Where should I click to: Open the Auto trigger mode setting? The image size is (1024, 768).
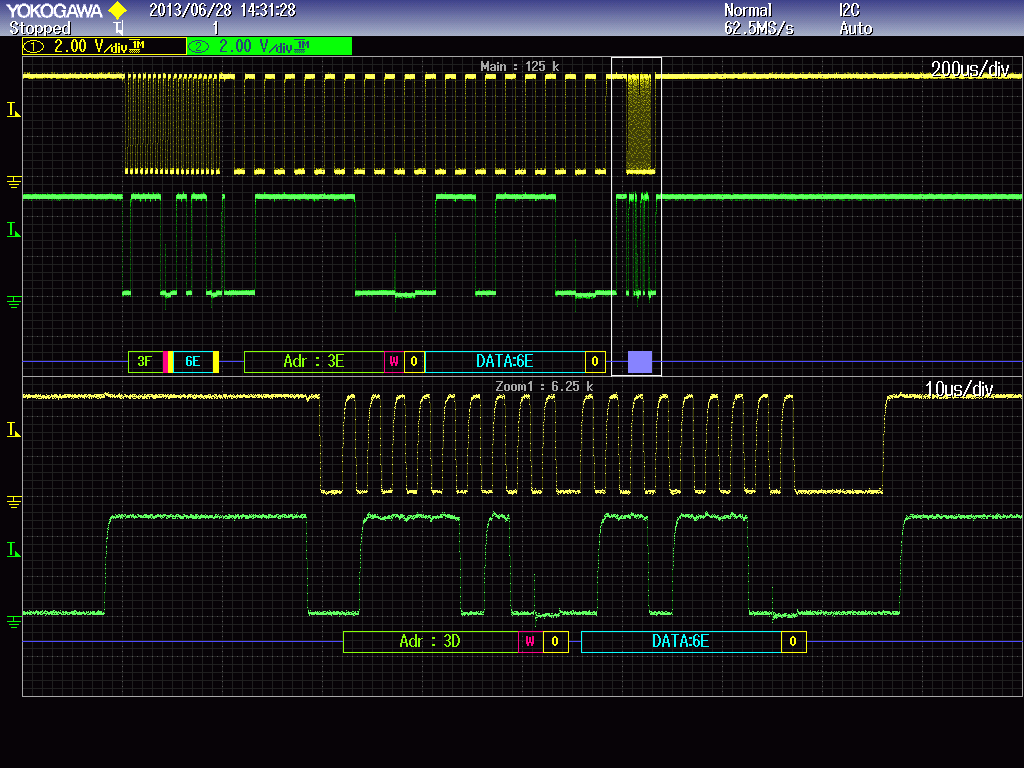tap(856, 28)
